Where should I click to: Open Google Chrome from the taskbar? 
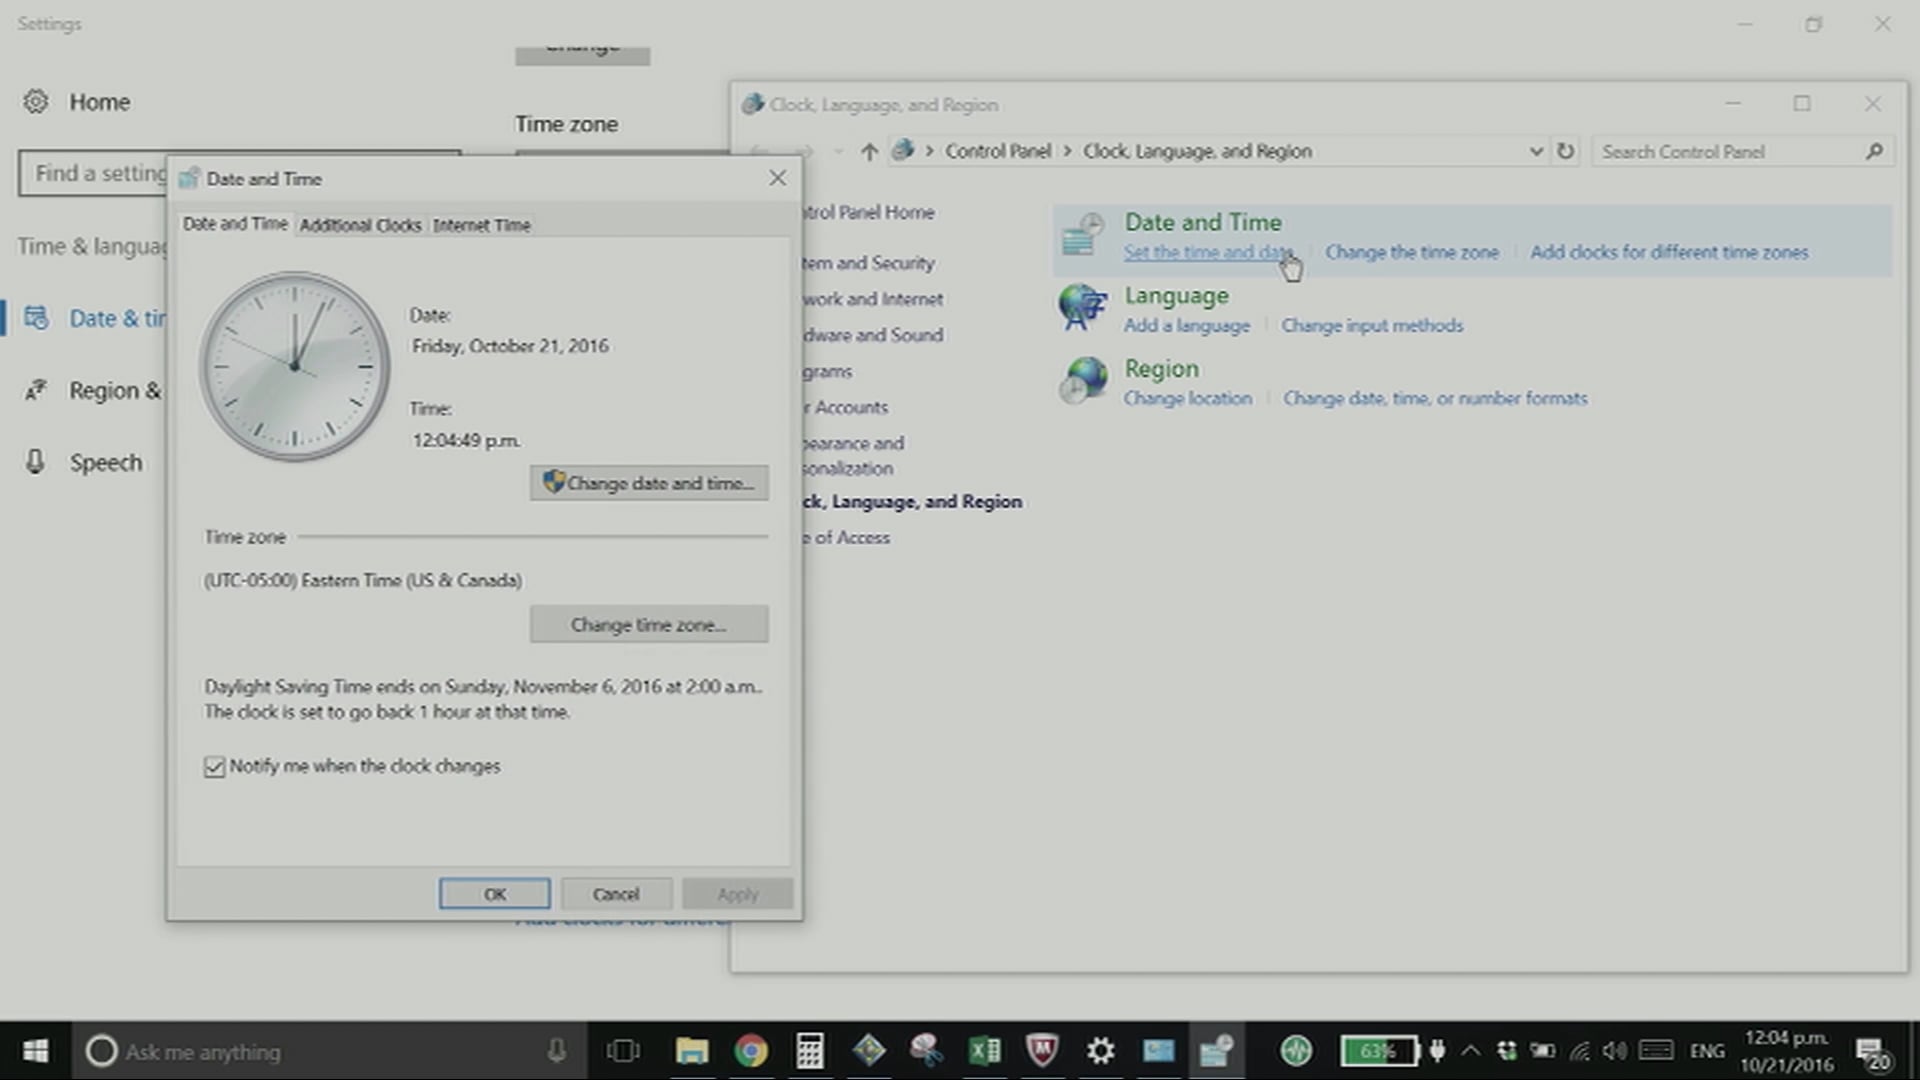coord(750,1051)
